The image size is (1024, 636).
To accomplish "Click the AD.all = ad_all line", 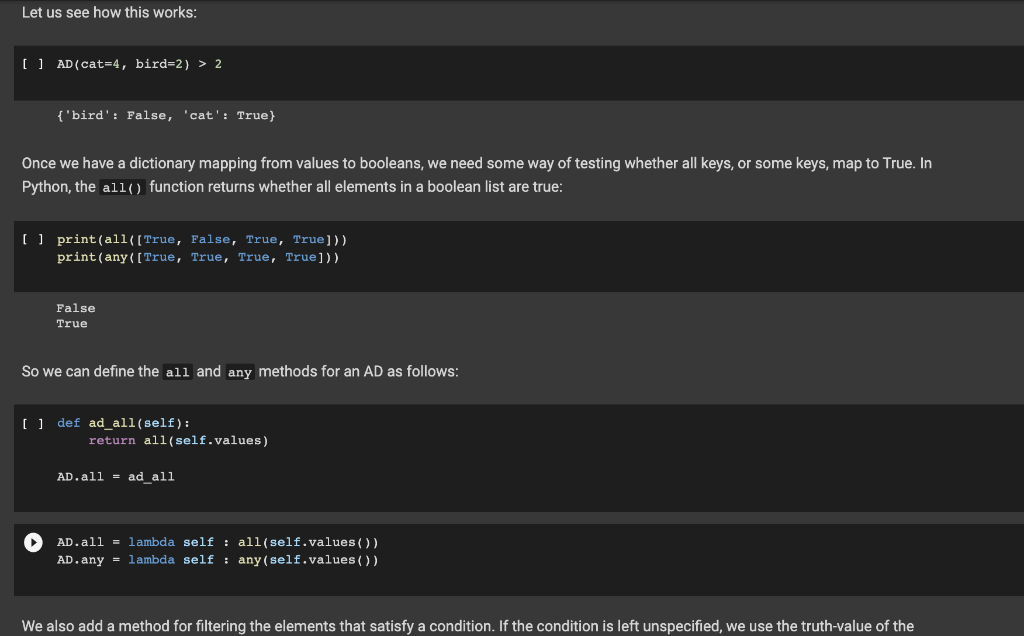I will (116, 477).
